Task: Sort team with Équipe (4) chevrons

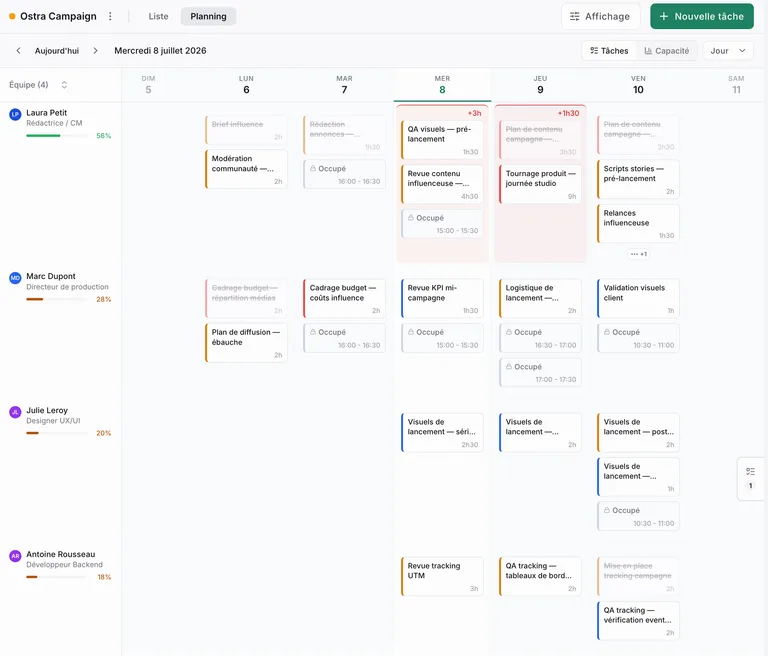Action: point(64,85)
